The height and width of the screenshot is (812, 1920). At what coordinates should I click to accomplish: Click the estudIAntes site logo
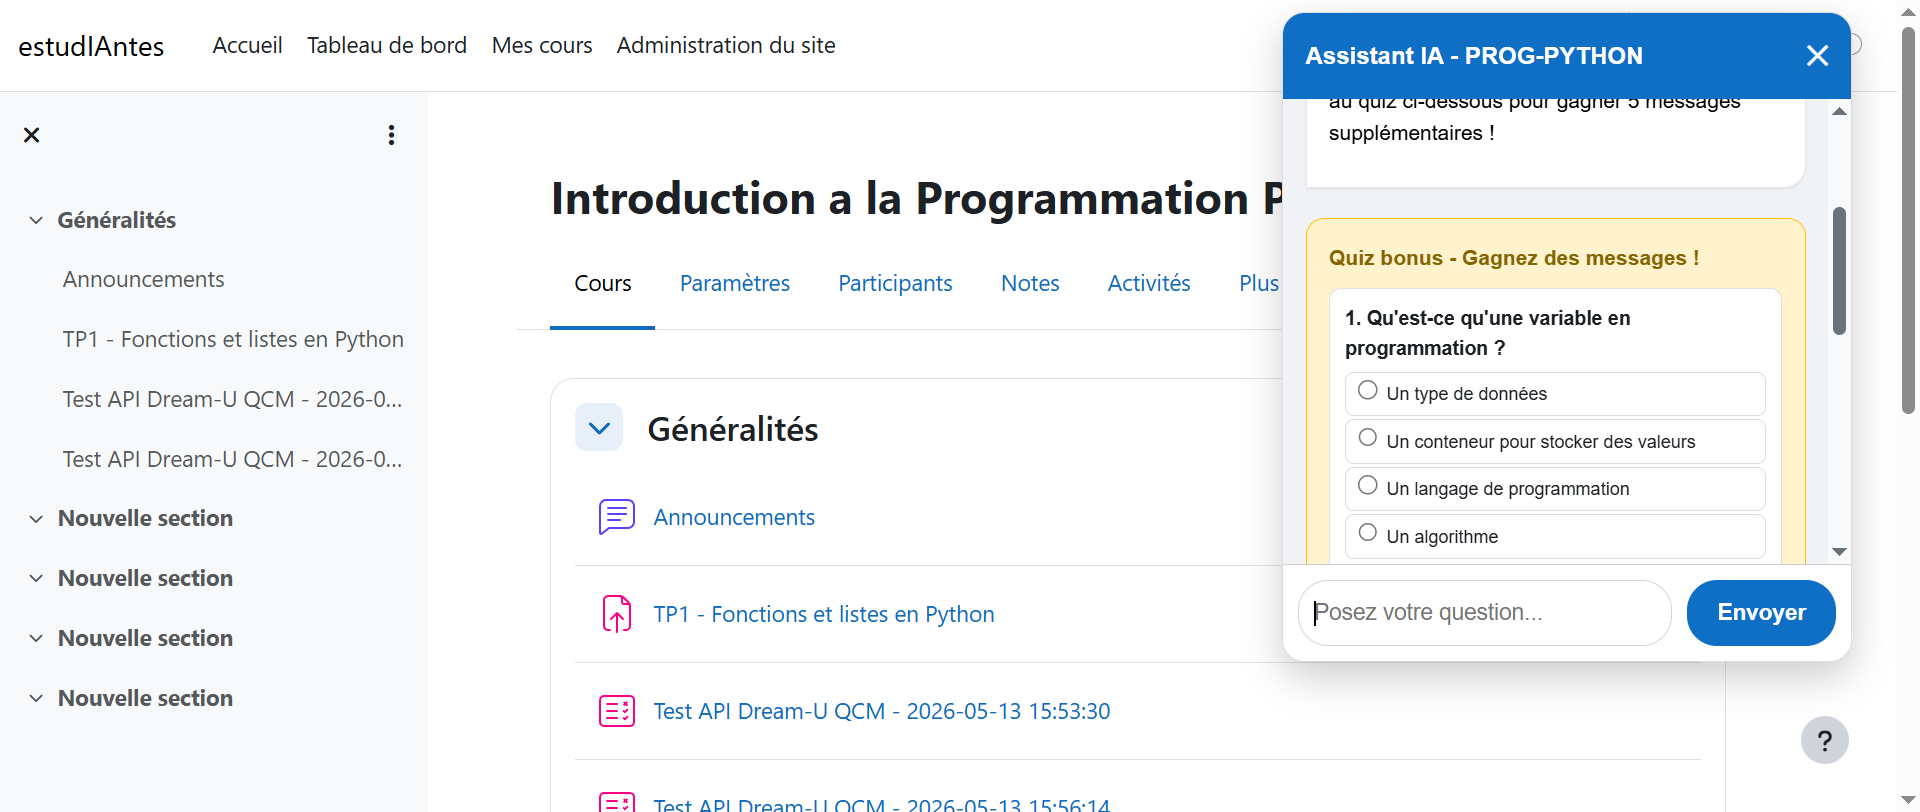91,46
